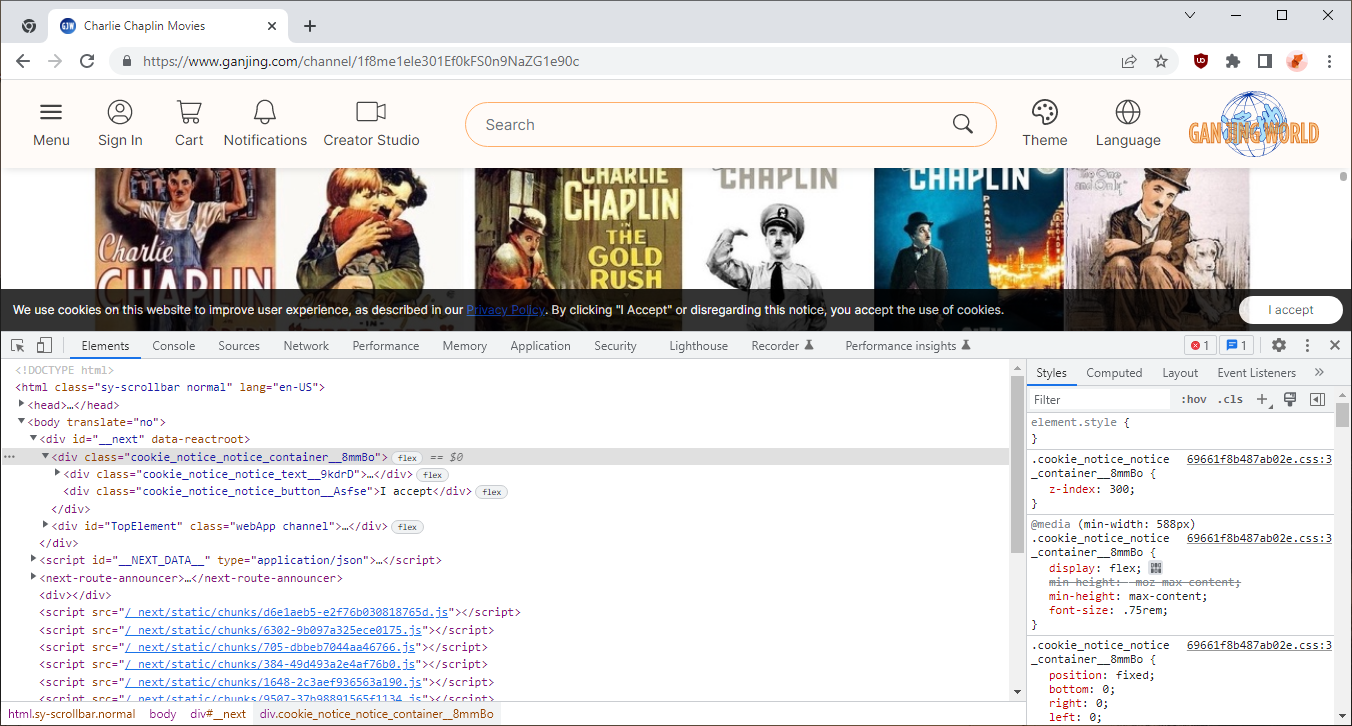Click :hov to force element state
Screen dimensions: 1352x726
click(1194, 398)
